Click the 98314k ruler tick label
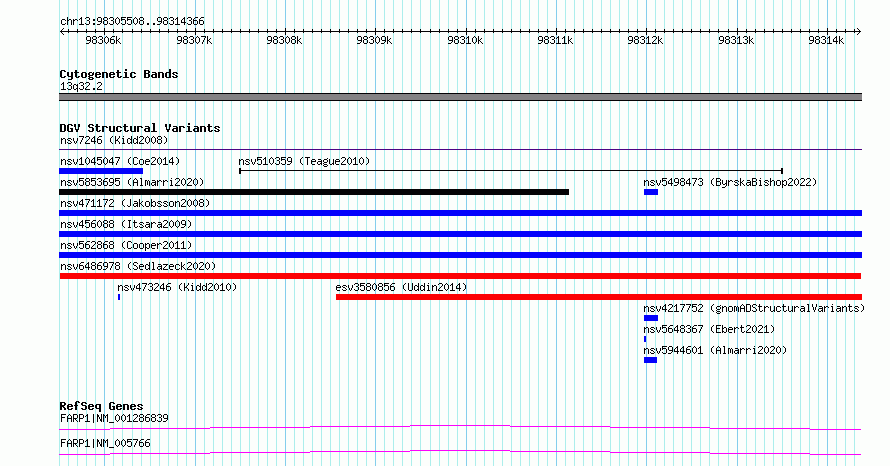This screenshot has height=466, width=890. point(826,40)
